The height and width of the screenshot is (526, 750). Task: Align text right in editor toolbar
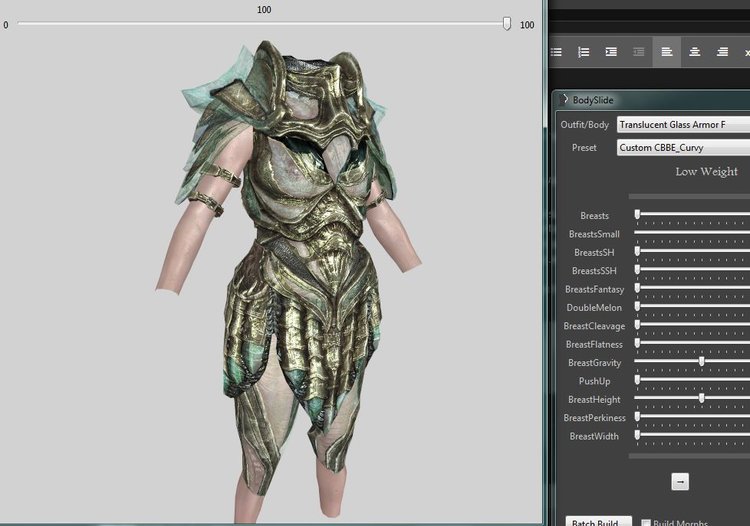tap(722, 52)
